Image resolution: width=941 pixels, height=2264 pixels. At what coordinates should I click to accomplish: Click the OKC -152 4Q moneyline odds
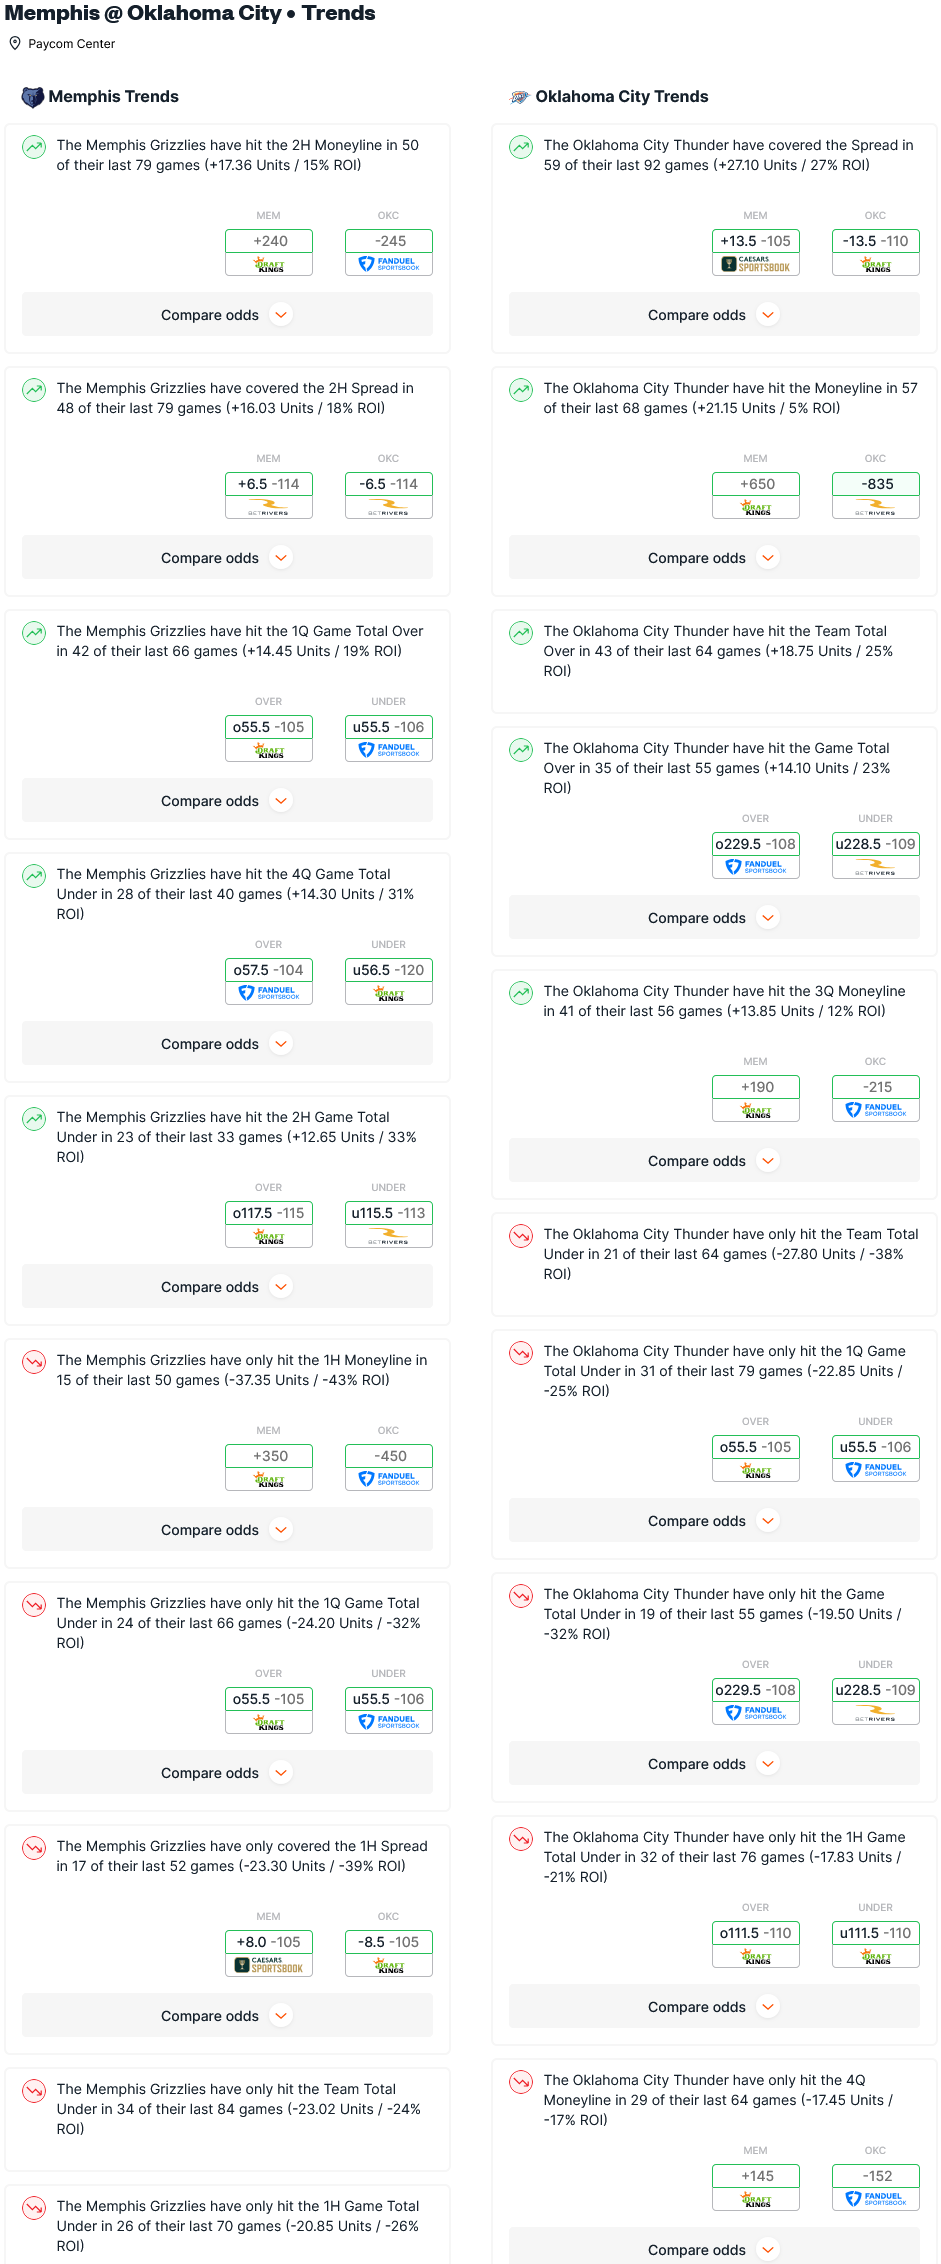(x=876, y=2176)
